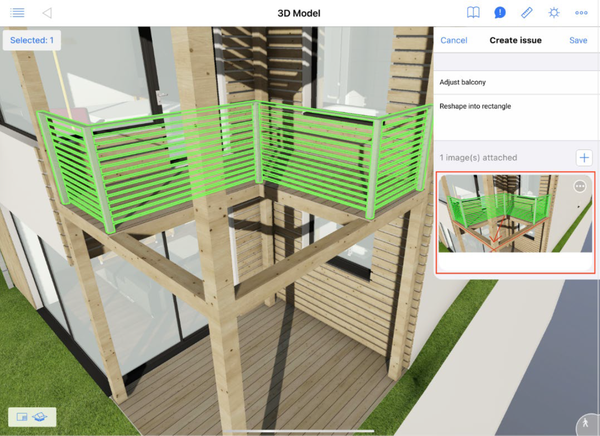600x436 pixels.
Task: Open attached image options ellipsis
Action: tap(580, 186)
